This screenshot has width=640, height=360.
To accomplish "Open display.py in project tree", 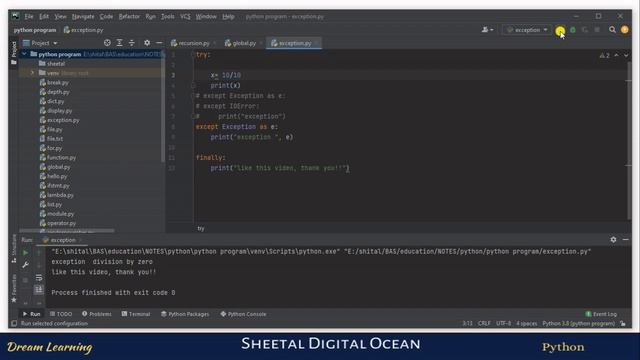I will (x=56, y=111).
